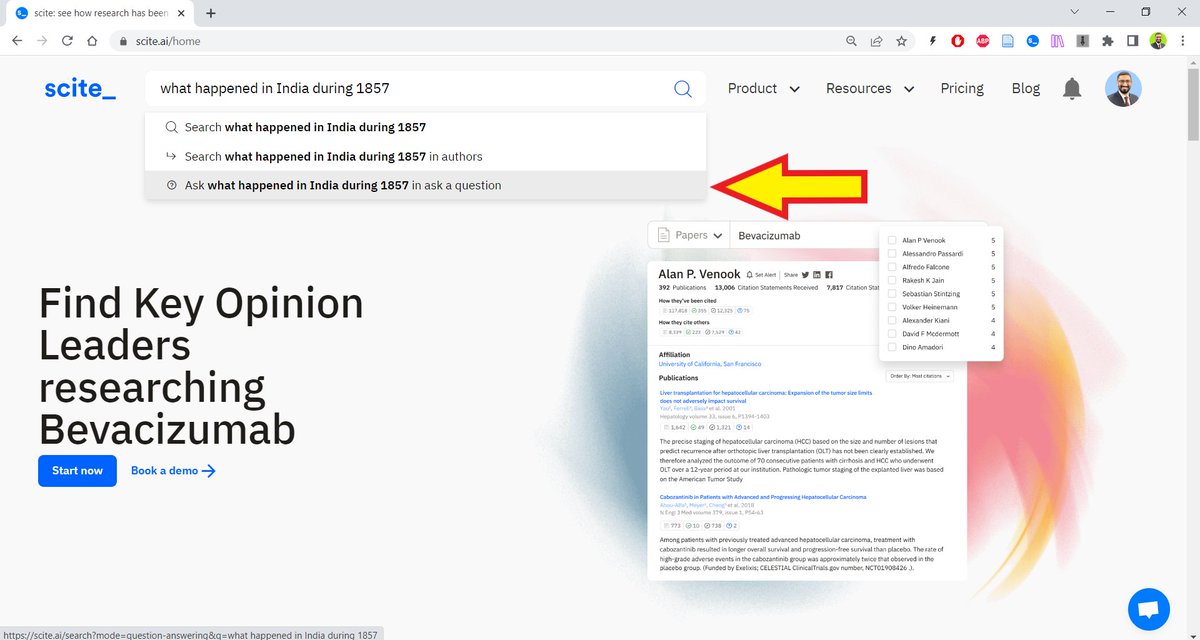Expand the Resources menu
The height and width of the screenshot is (640, 1200).
(x=870, y=88)
